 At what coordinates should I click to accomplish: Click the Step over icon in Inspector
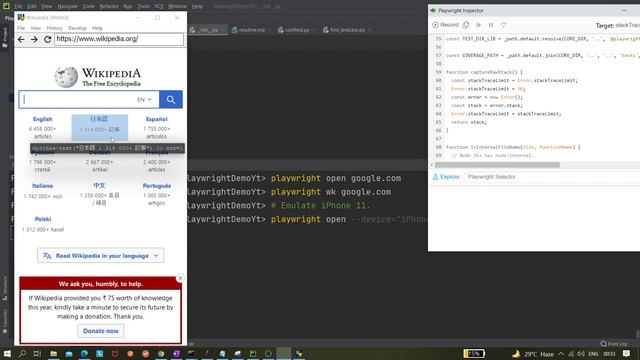tap(504, 25)
